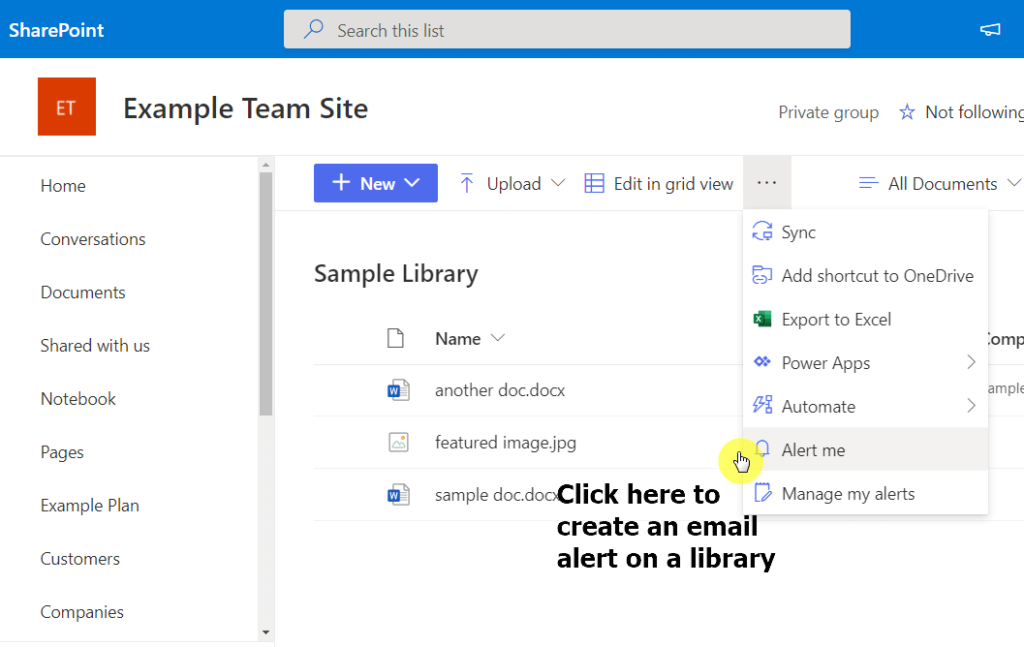The image size is (1024, 647).
Task: Open Example Plan in the navigation
Action: [x=89, y=505]
